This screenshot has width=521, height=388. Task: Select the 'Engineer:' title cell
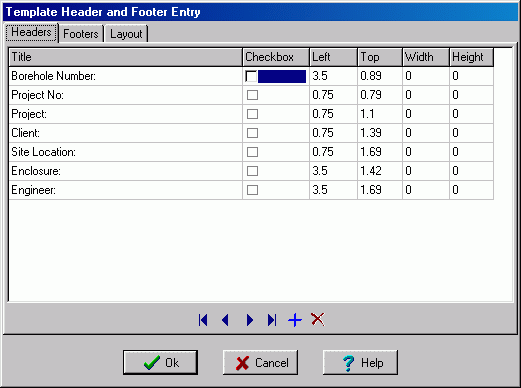(126, 190)
